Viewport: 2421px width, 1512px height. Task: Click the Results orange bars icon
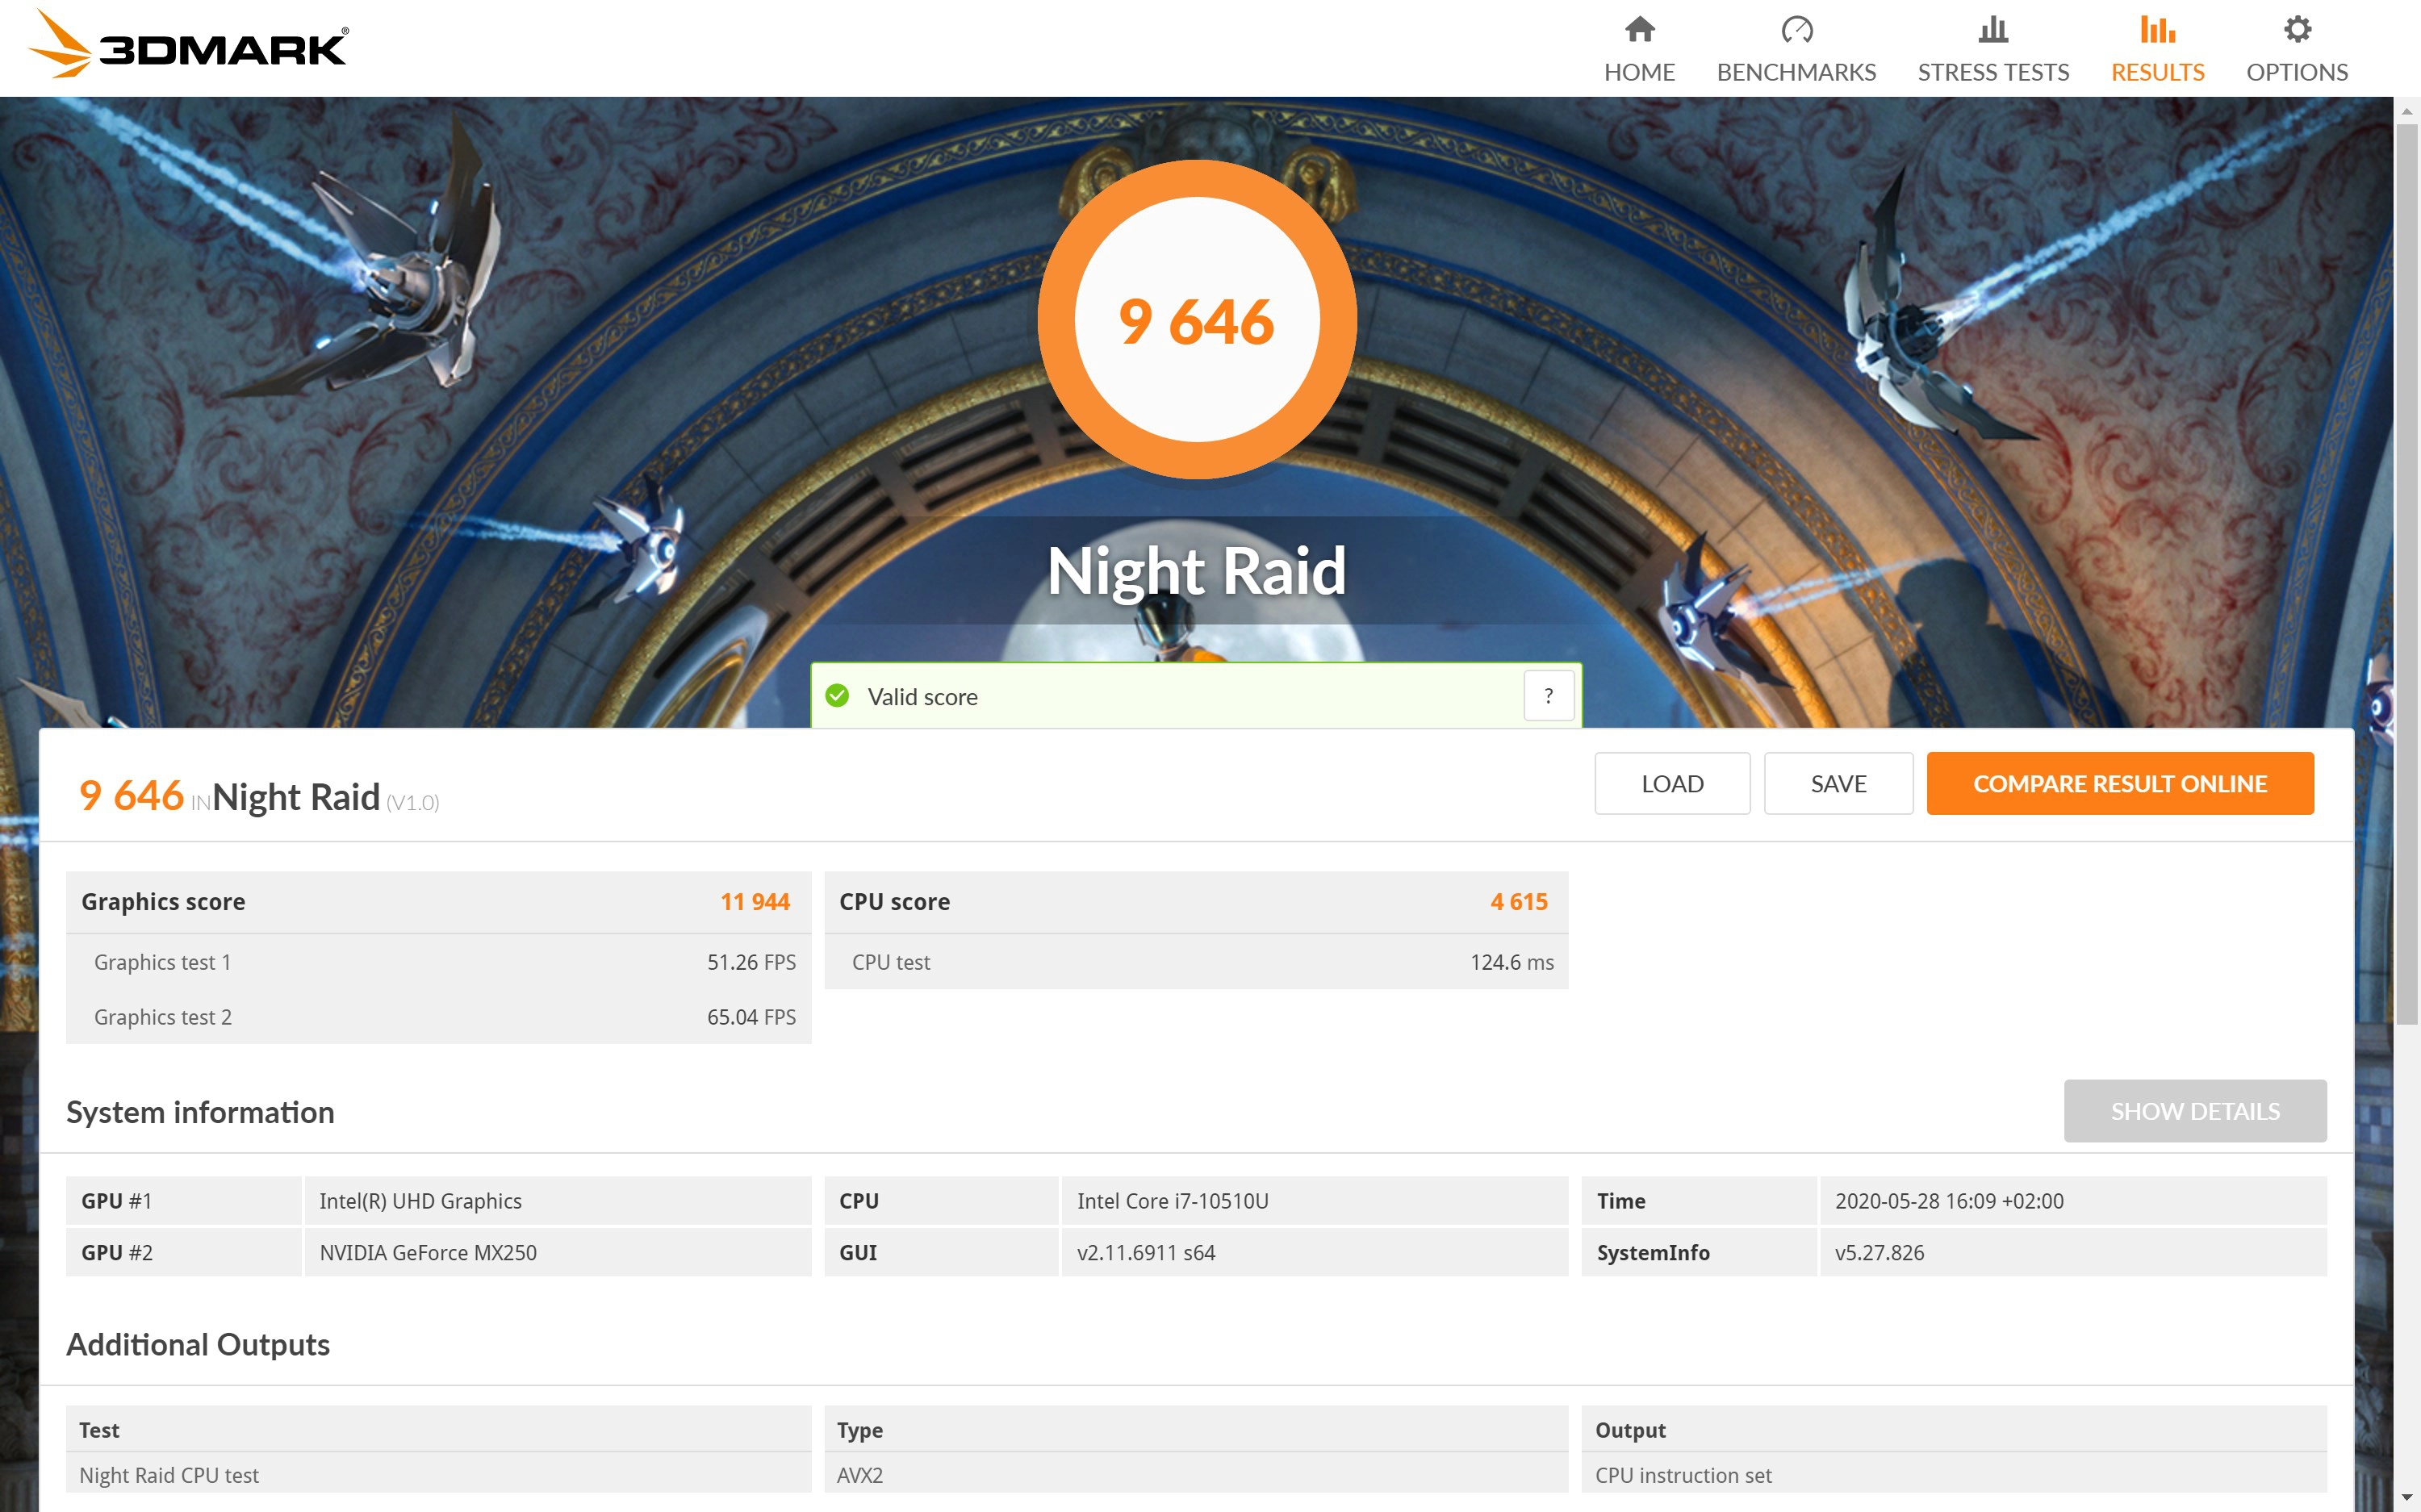coord(2157,29)
